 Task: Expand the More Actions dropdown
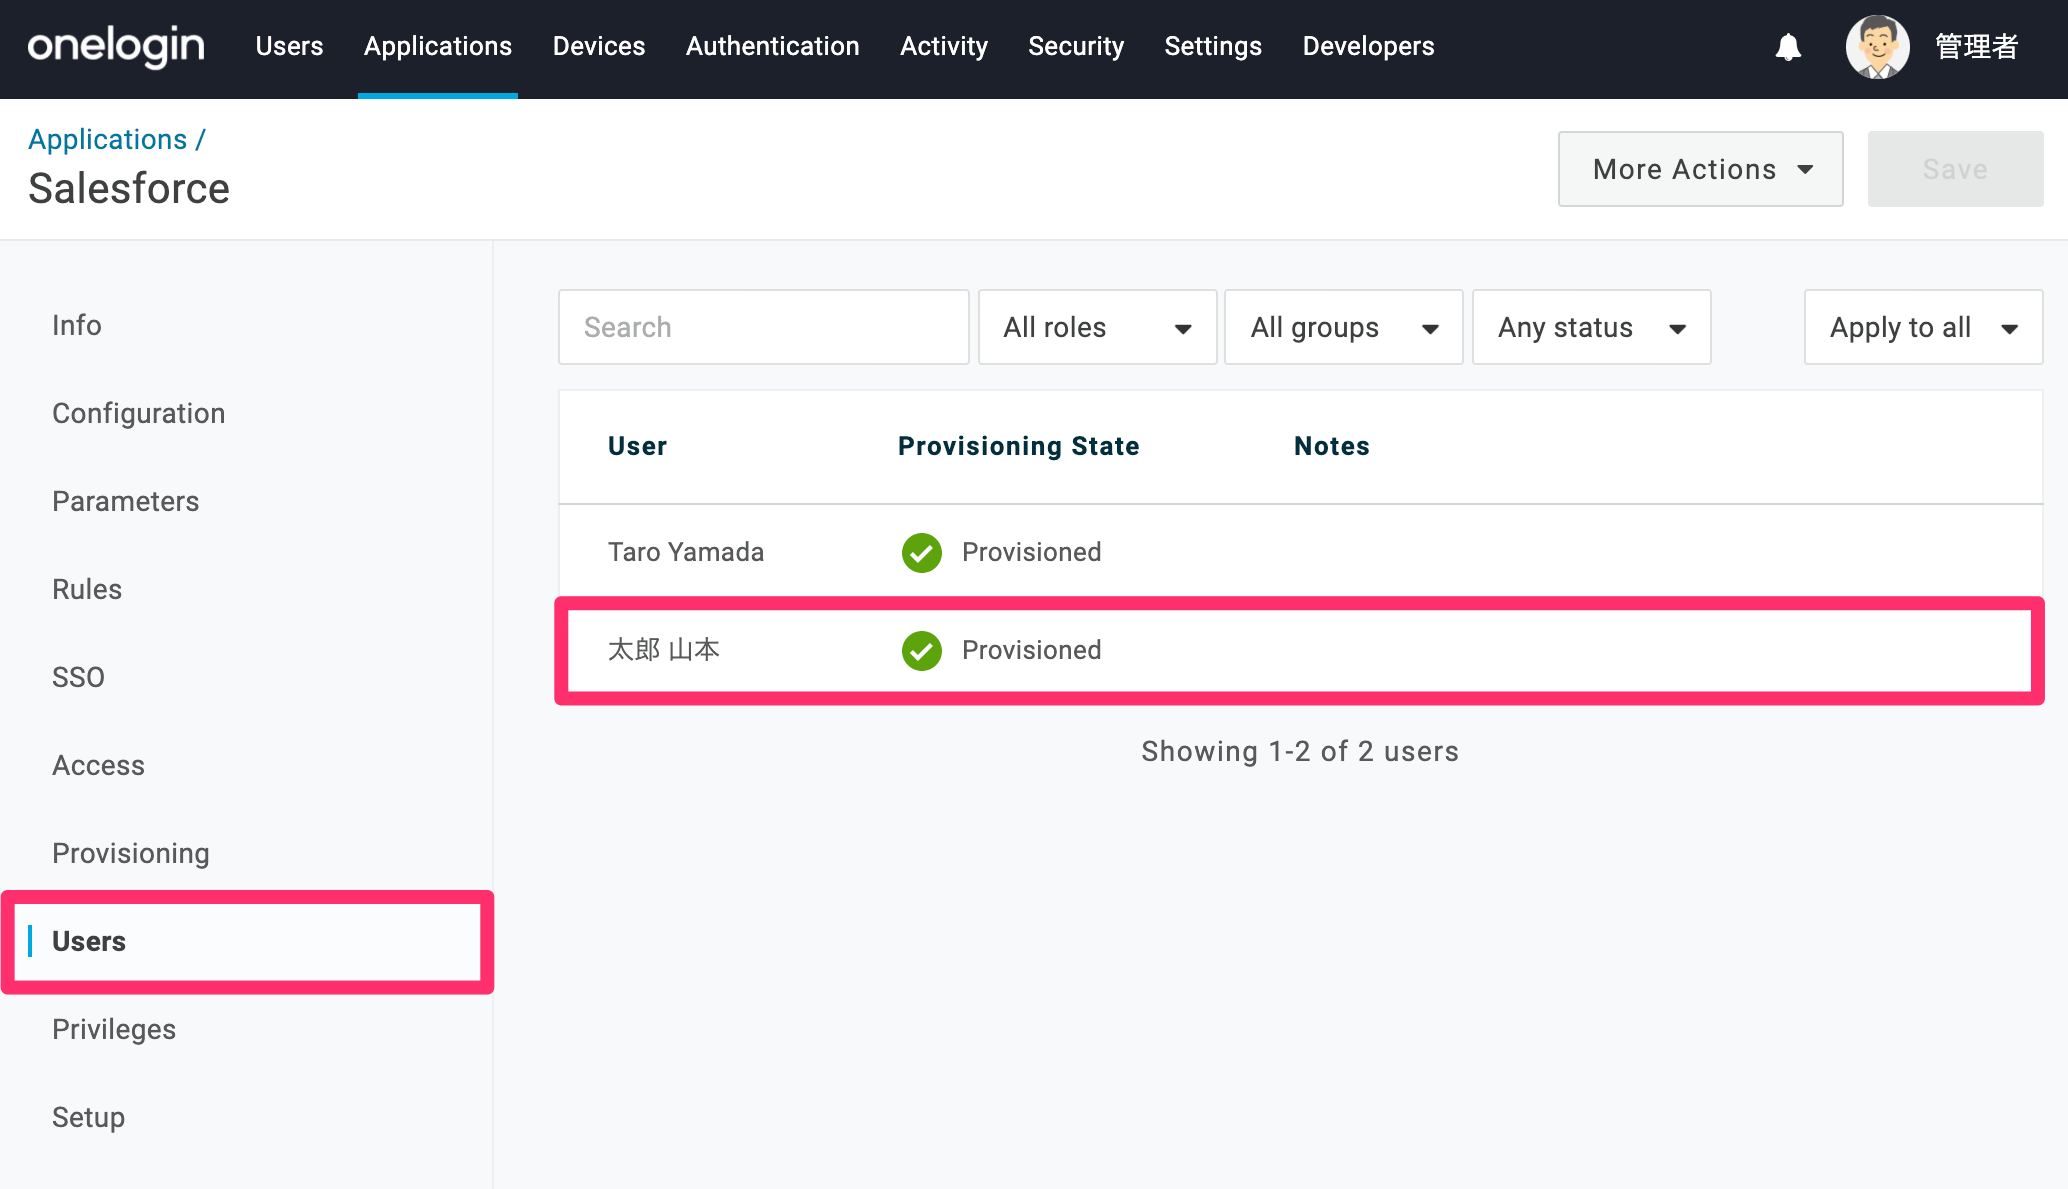coord(1700,169)
